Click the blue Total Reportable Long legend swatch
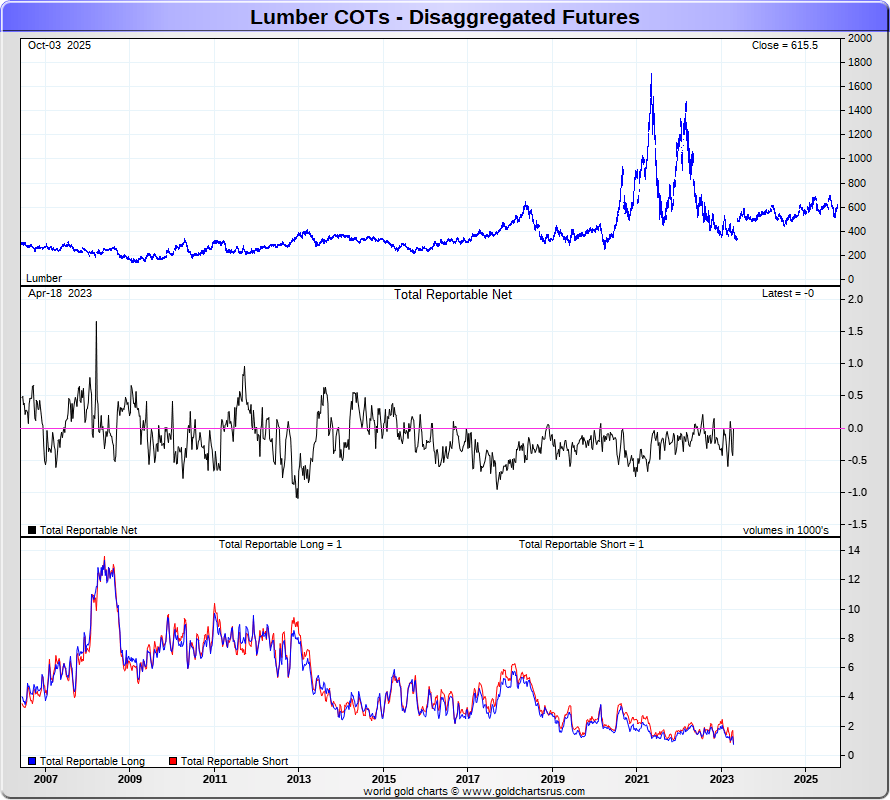The width and height of the screenshot is (890, 800). coord(32,761)
